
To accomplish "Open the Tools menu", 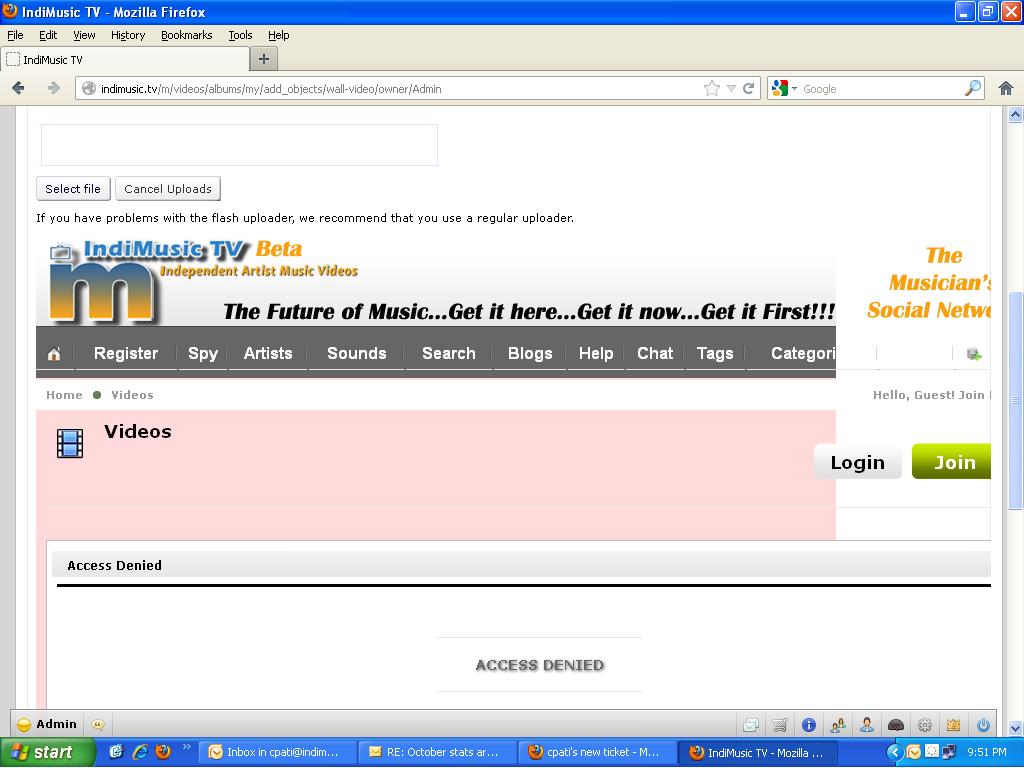I will pyautogui.click(x=240, y=35).
